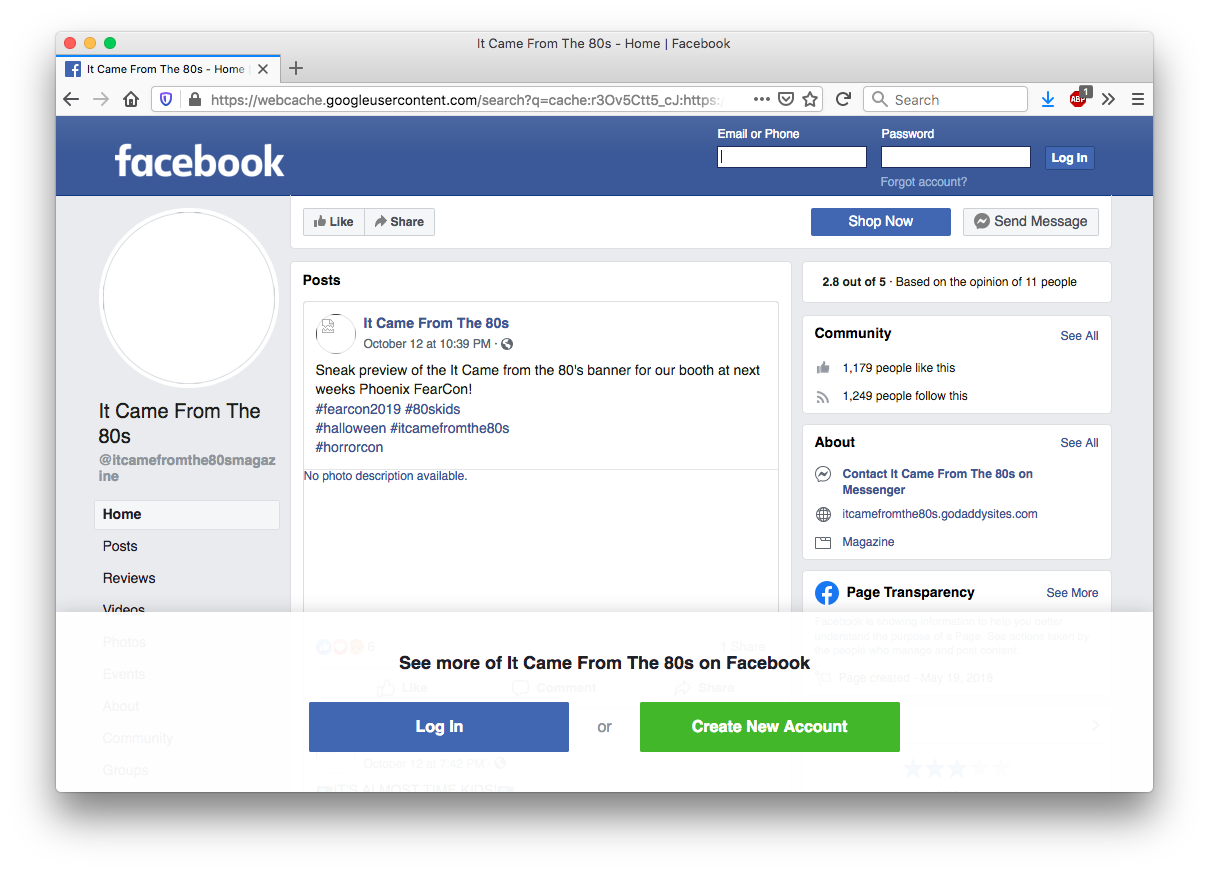Open Contact It Came From The 80s on Messenger
1209x872 pixels.
pyautogui.click(x=938, y=482)
